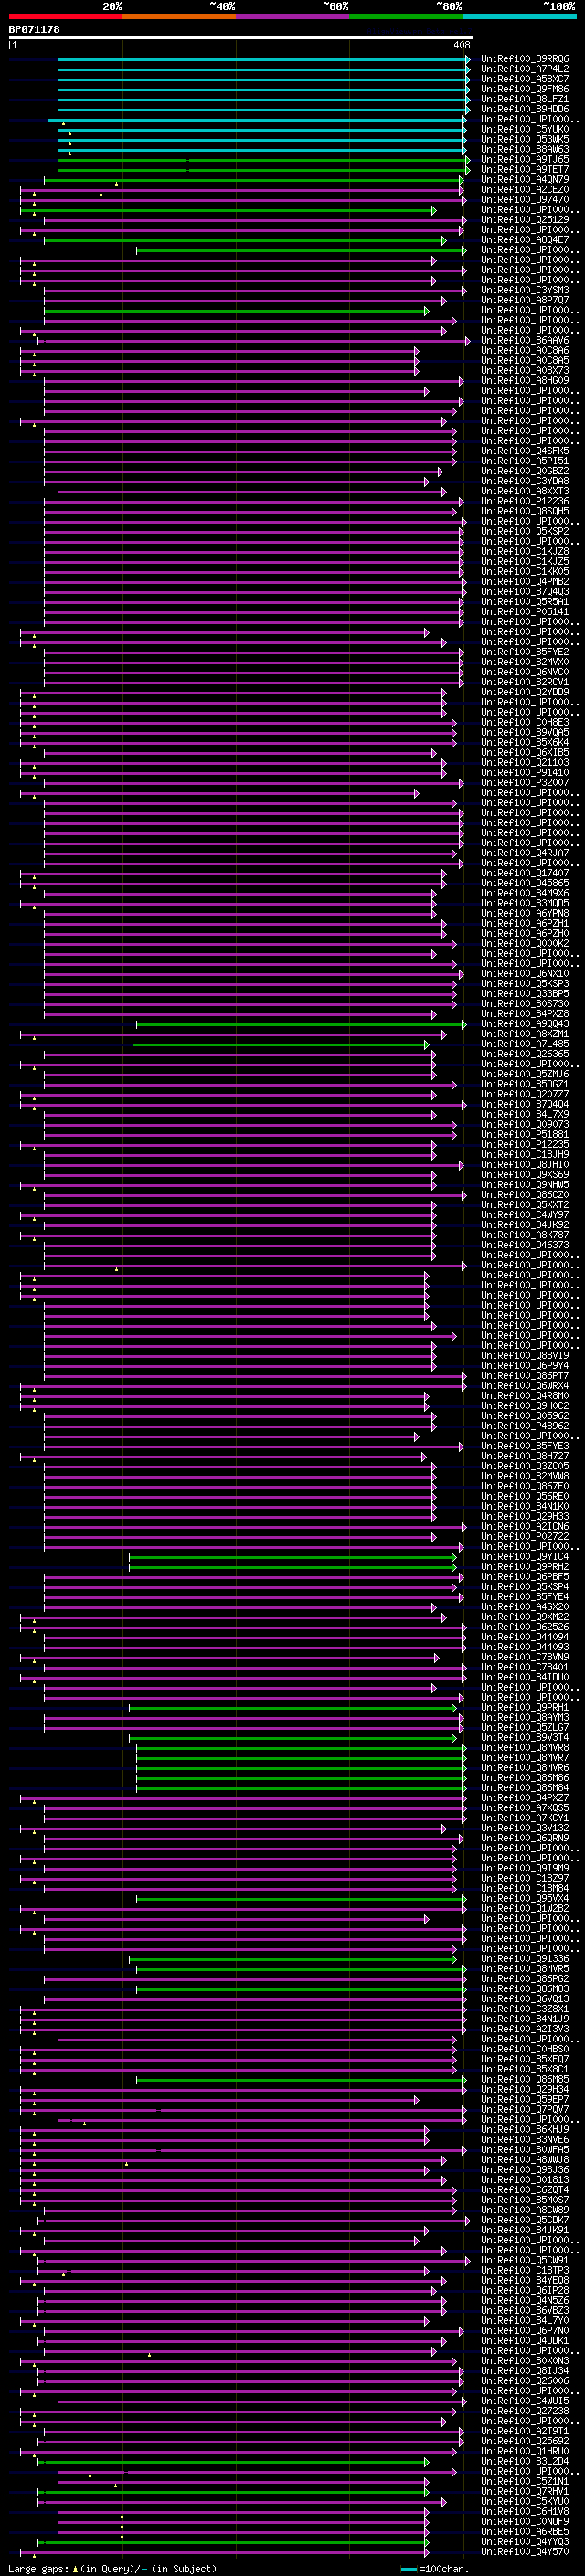Select the UniRef100_A9TET7 hit name
Viewport: 585px width, 2576px height.
(x=525, y=170)
